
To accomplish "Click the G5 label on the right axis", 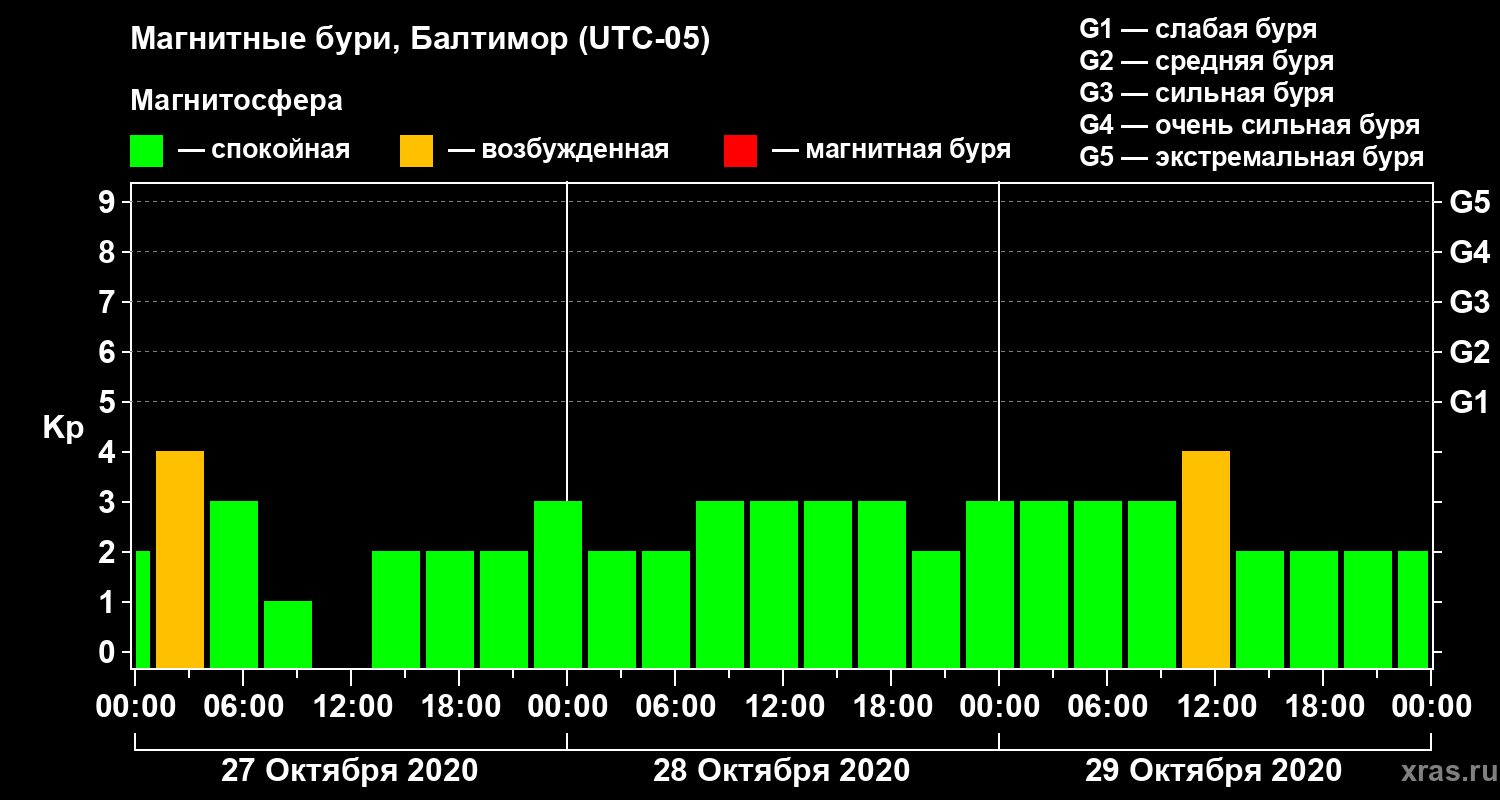I will pyautogui.click(x=1469, y=203).
